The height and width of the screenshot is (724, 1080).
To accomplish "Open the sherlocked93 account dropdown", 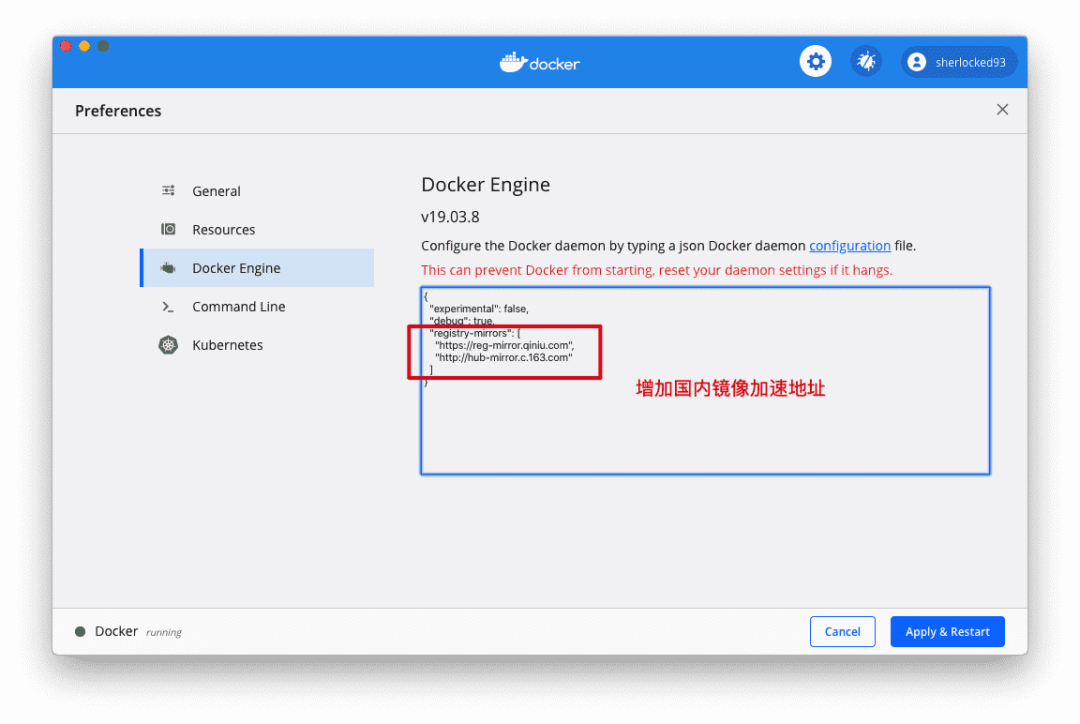I will [x=959, y=61].
